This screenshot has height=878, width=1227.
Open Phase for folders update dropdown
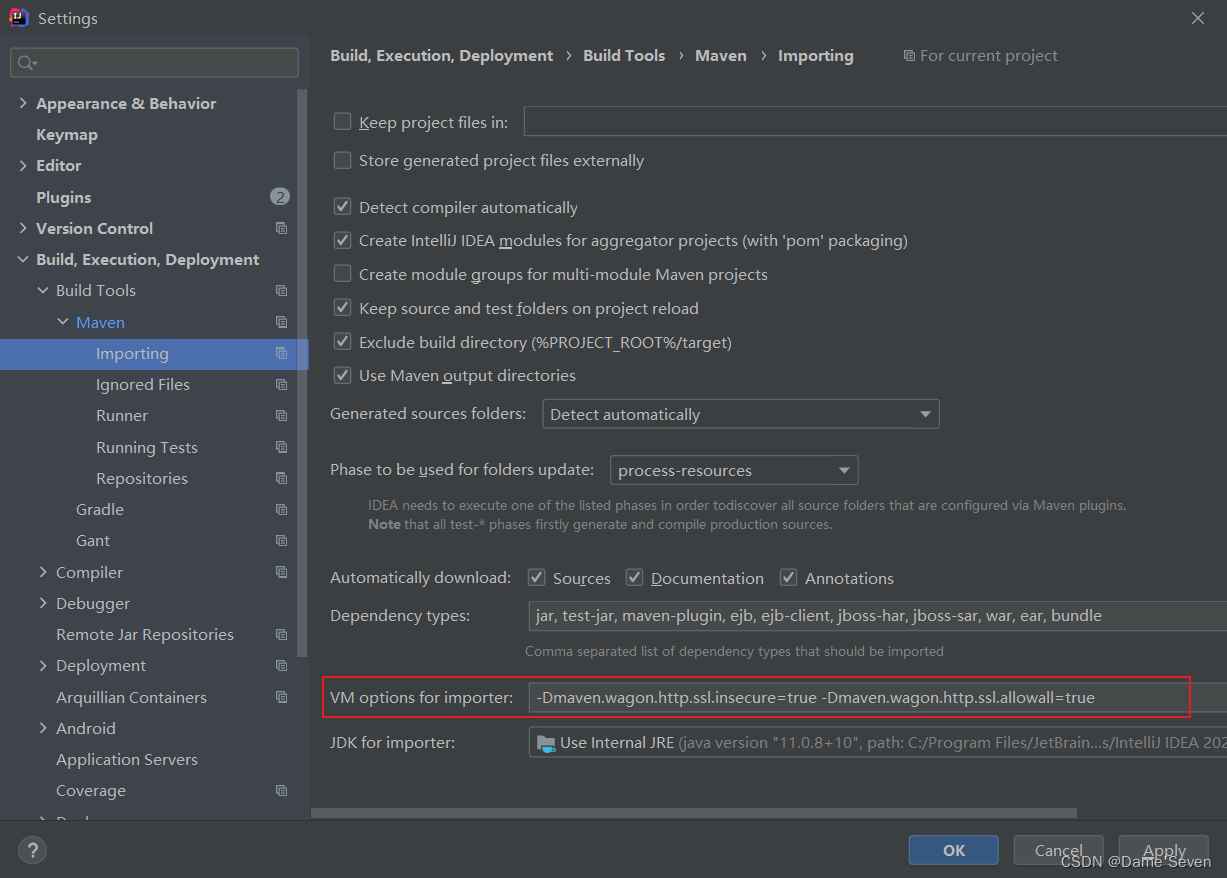pyautogui.click(x=734, y=470)
